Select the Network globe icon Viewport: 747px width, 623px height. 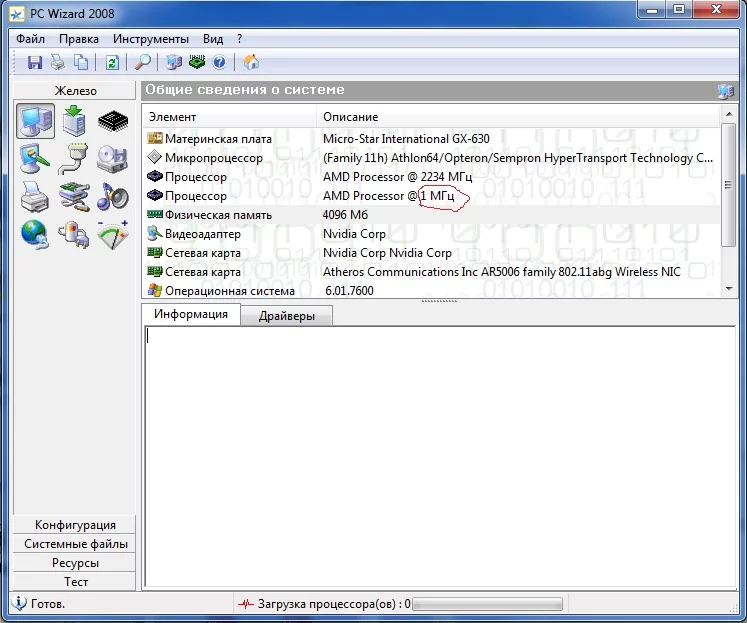click(x=35, y=235)
